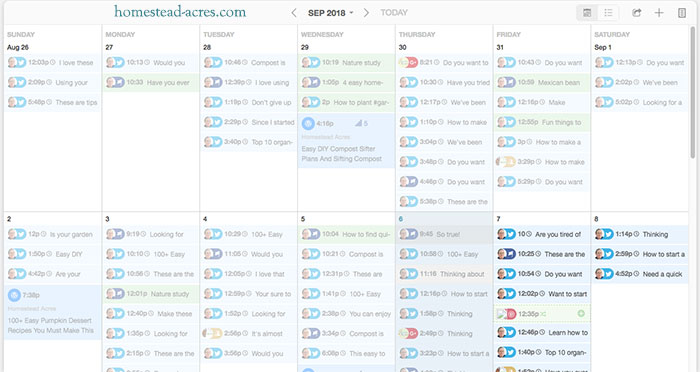Click the Twitter icon on the 10:13 Would you

point(119,63)
